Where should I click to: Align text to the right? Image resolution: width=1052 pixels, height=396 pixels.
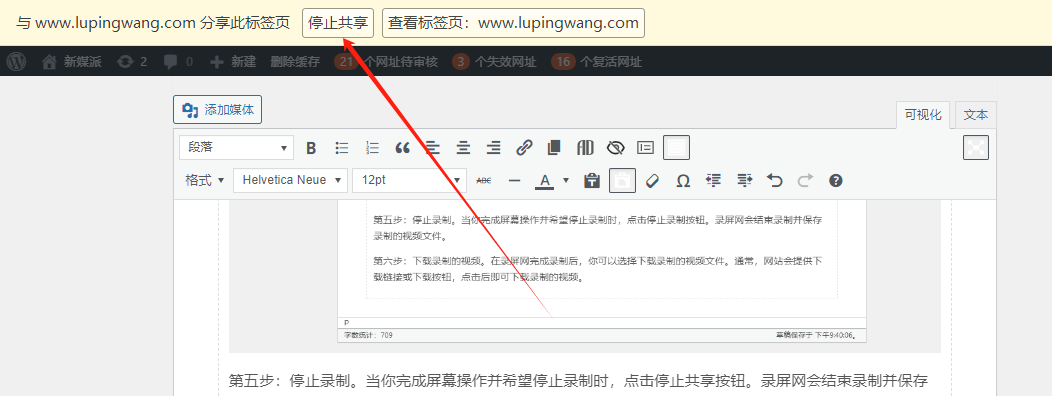tap(494, 148)
